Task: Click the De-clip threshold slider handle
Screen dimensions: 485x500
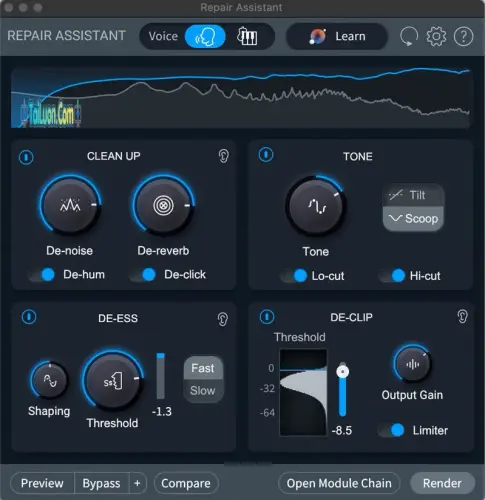Action: (x=342, y=371)
